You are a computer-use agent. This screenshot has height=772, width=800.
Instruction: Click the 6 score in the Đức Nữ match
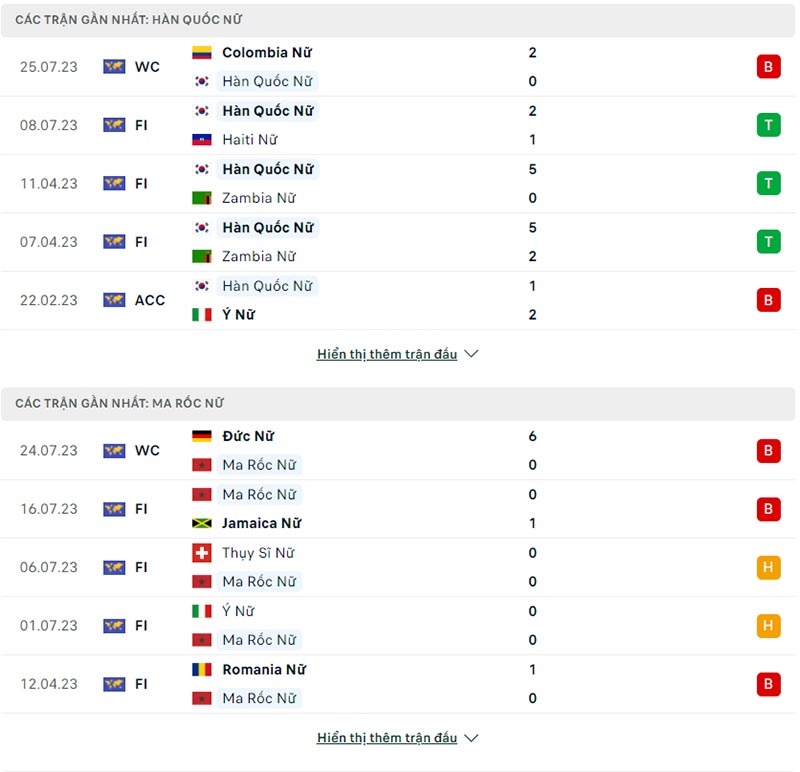[x=533, y=436]
